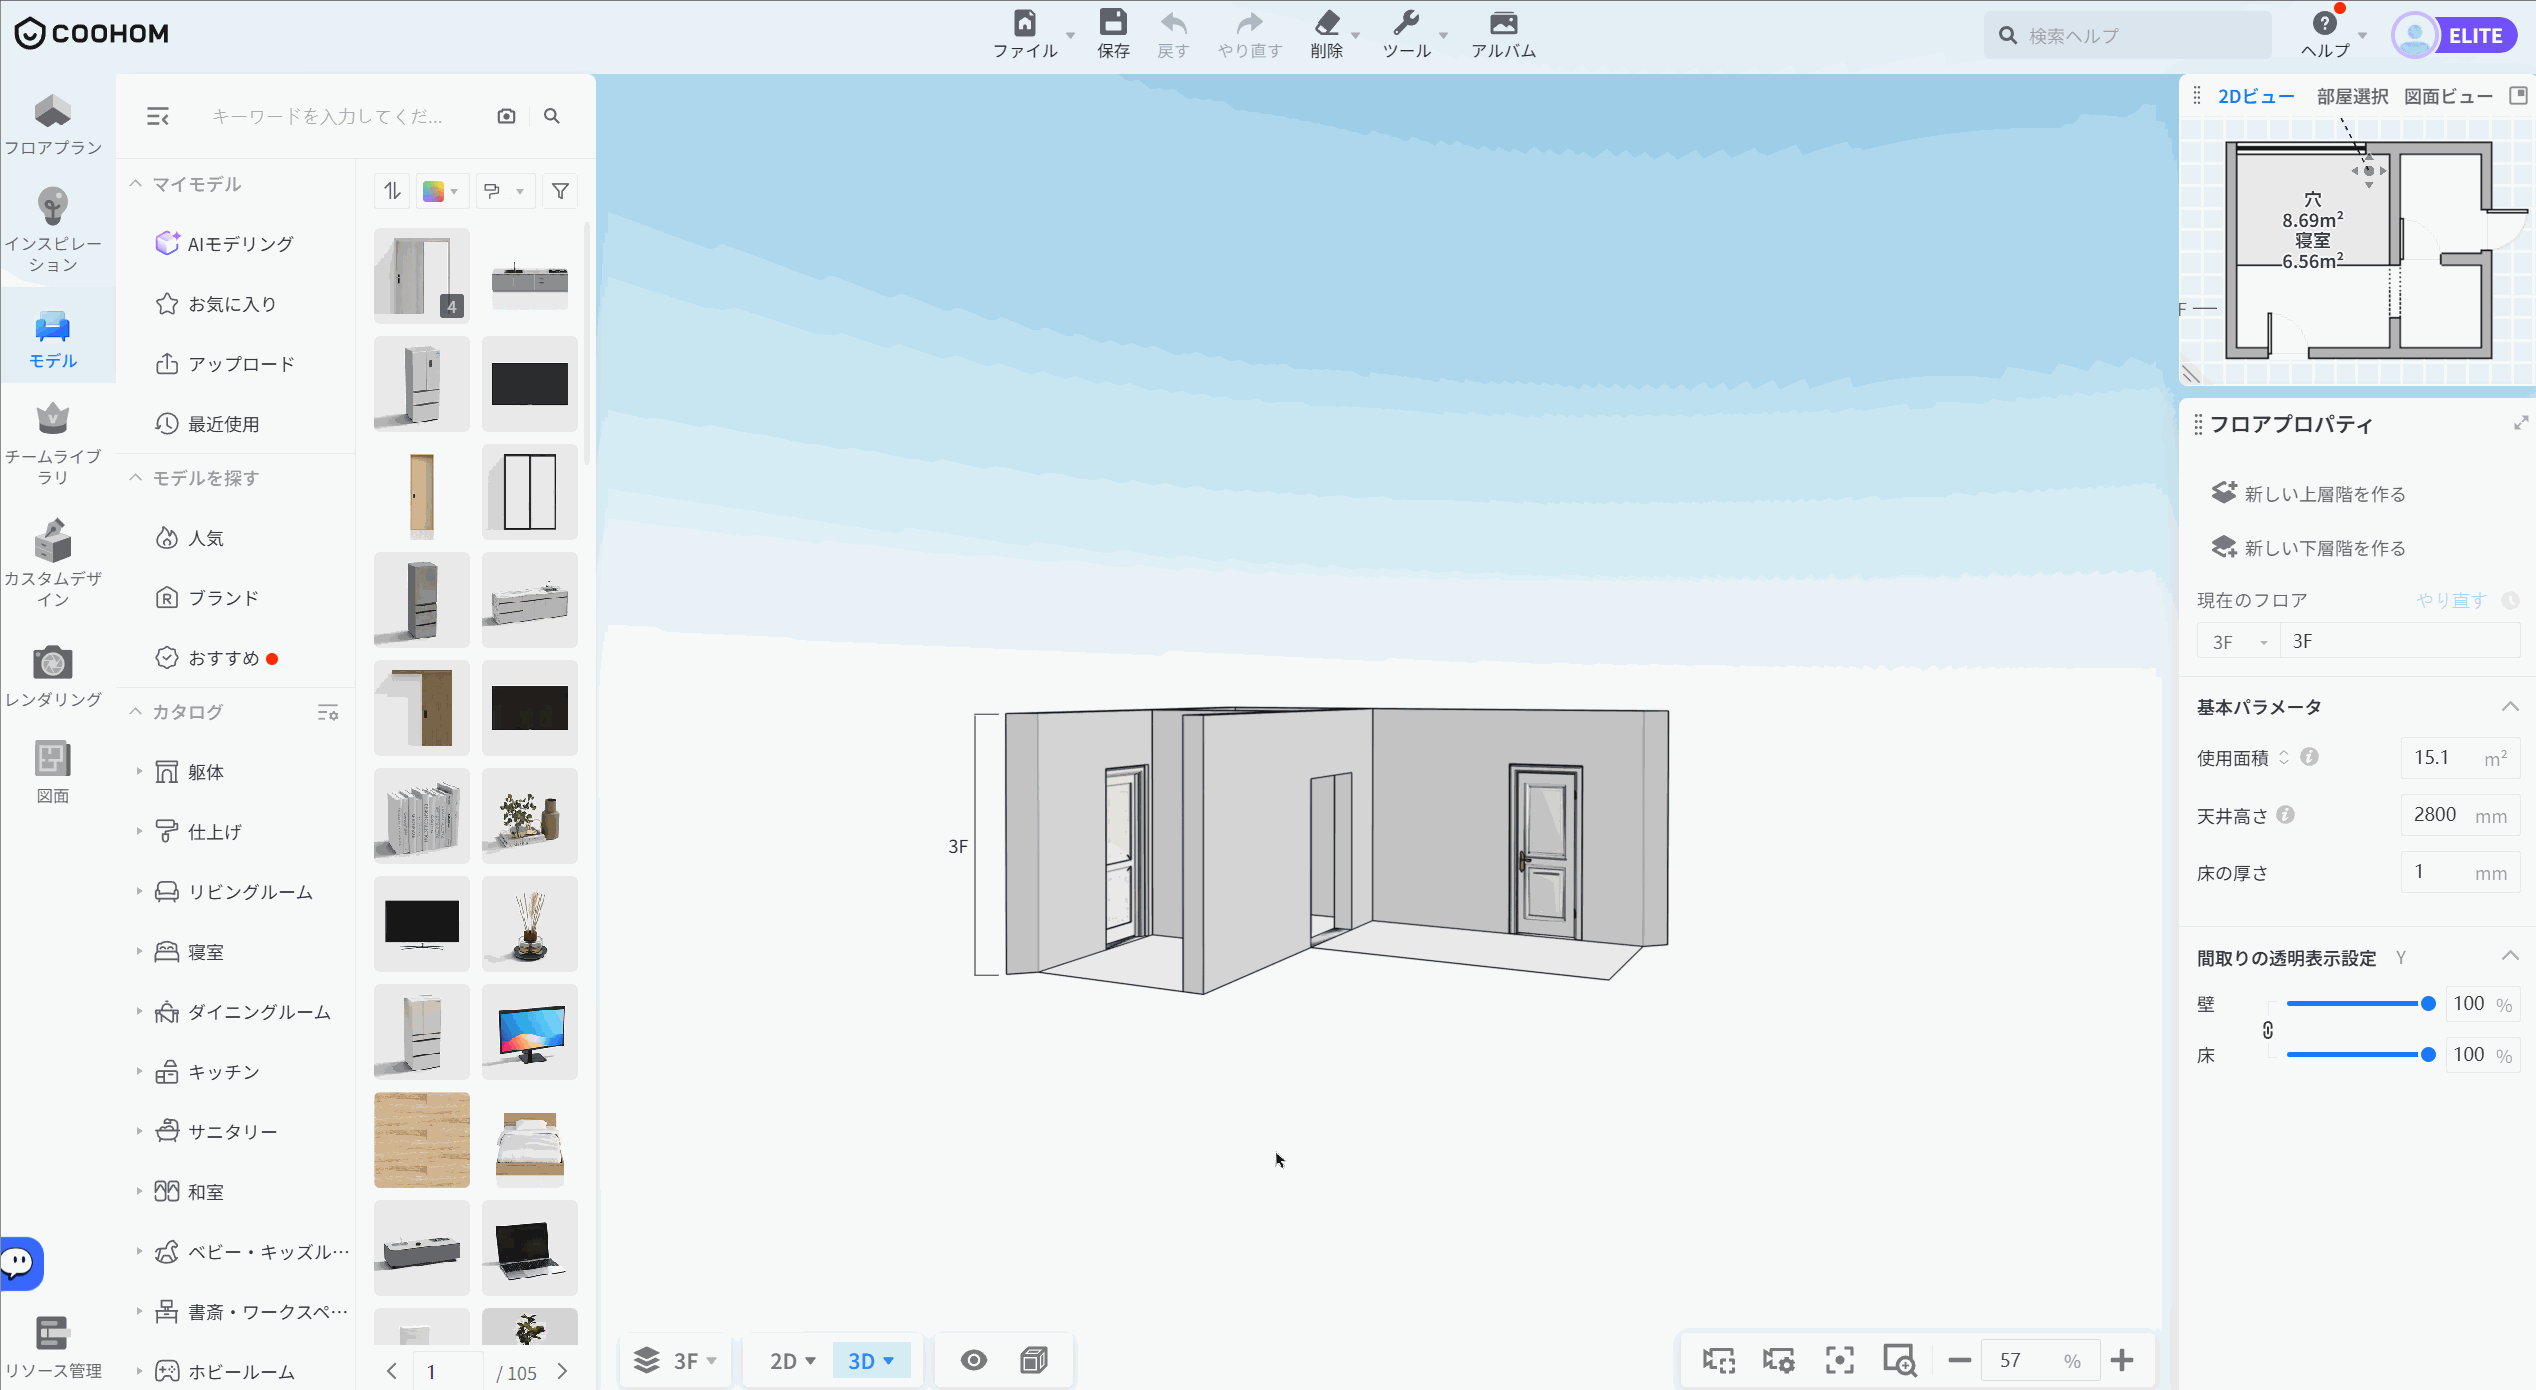
Task: Click the image search camera icon
Action: (507, 116)
